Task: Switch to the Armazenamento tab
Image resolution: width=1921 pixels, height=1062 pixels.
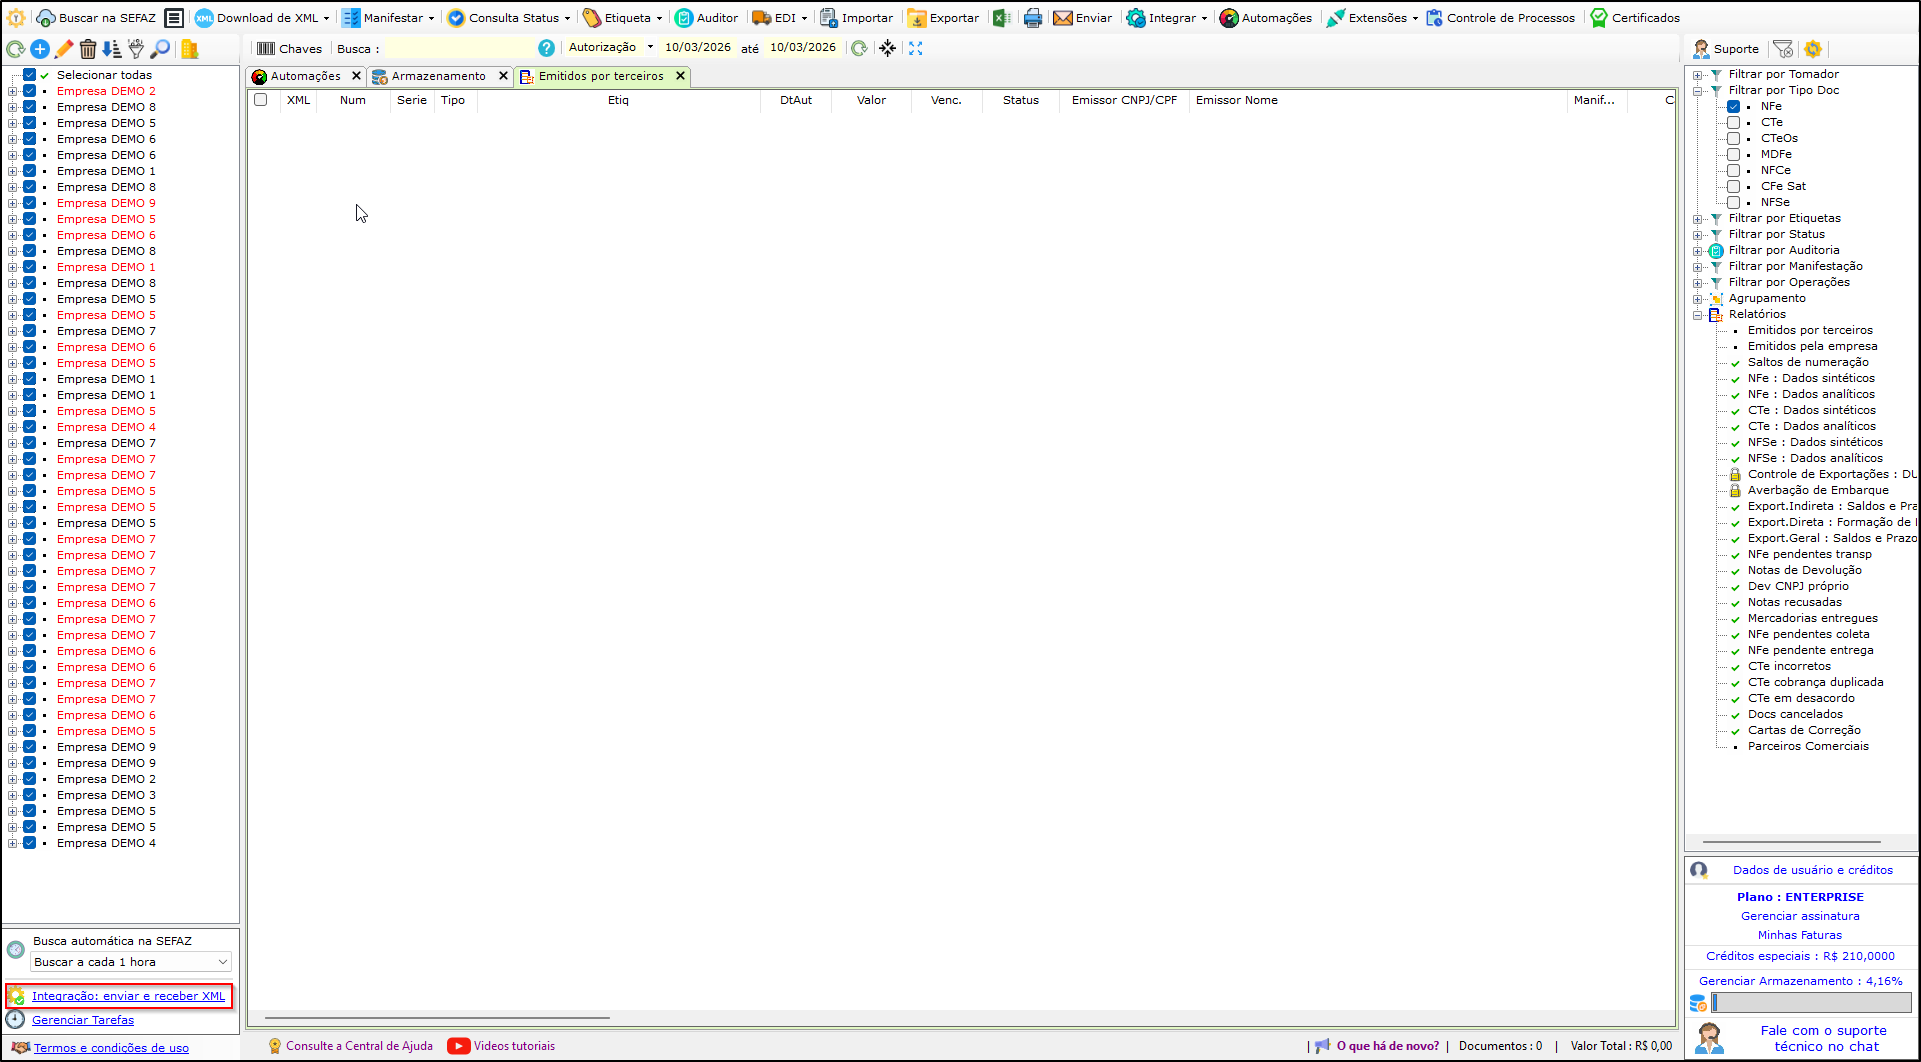Action: click(438, 76)
